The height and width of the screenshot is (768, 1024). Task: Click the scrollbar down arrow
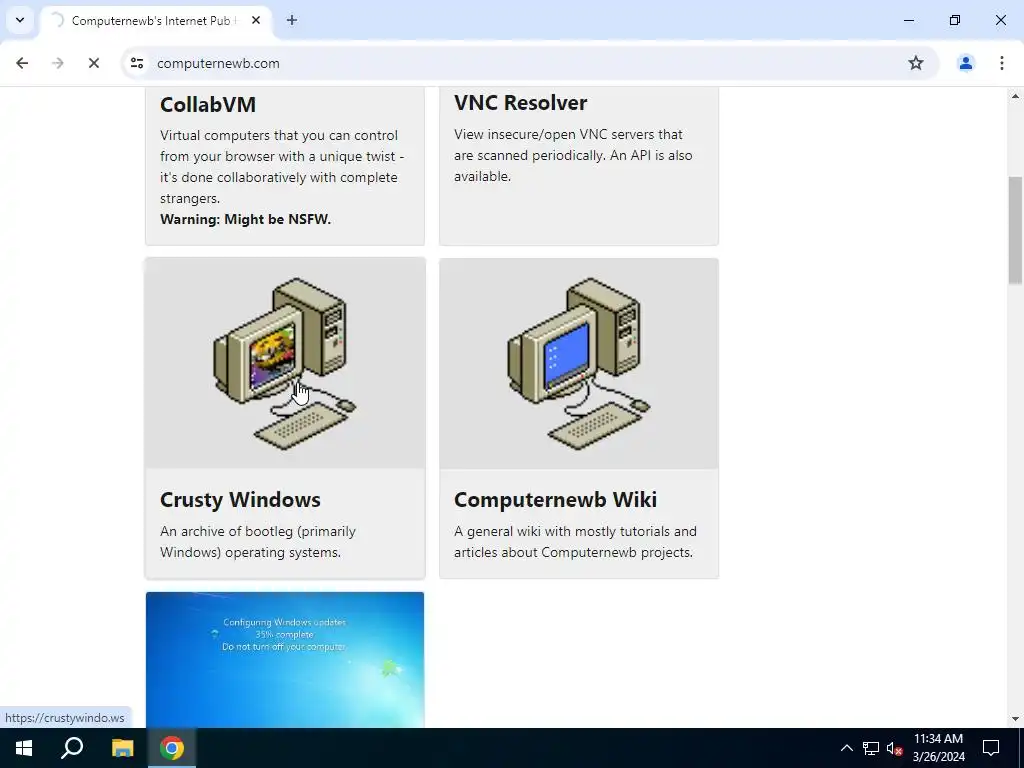(1015, 719)
